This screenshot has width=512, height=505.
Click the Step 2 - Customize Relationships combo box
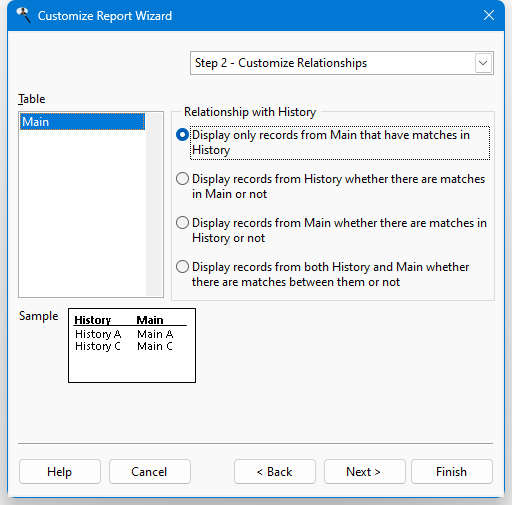tap(342, 63)
